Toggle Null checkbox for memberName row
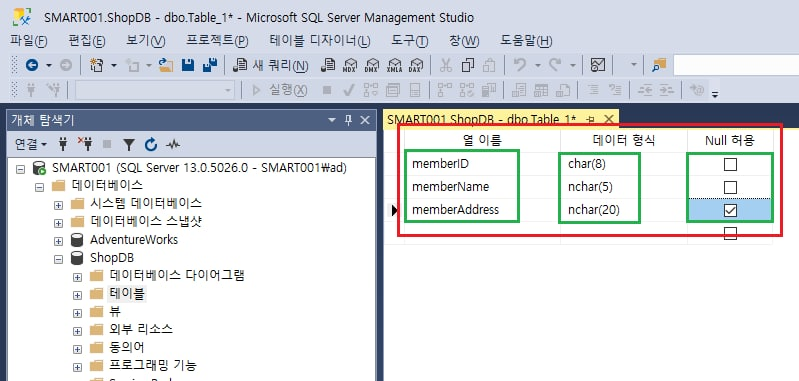The width and height of the screenshot is (799, 381). click(x=730, y=187)
